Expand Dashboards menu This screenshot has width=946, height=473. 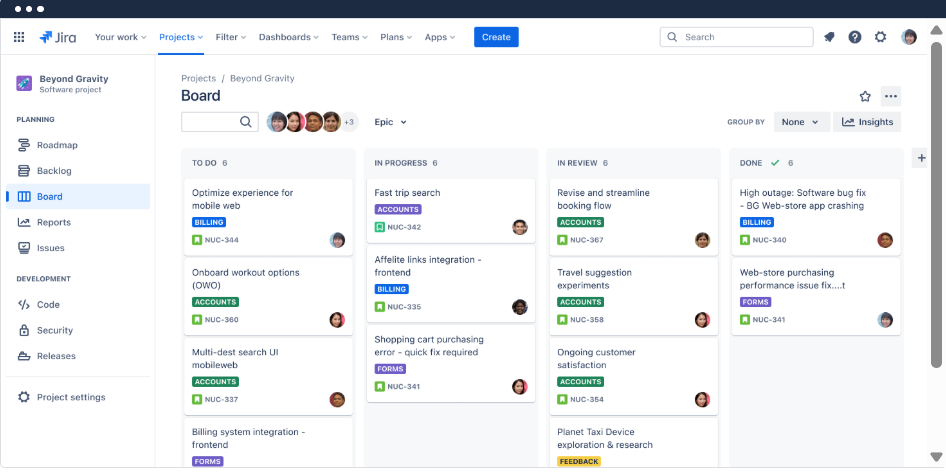tap(289, 37)
